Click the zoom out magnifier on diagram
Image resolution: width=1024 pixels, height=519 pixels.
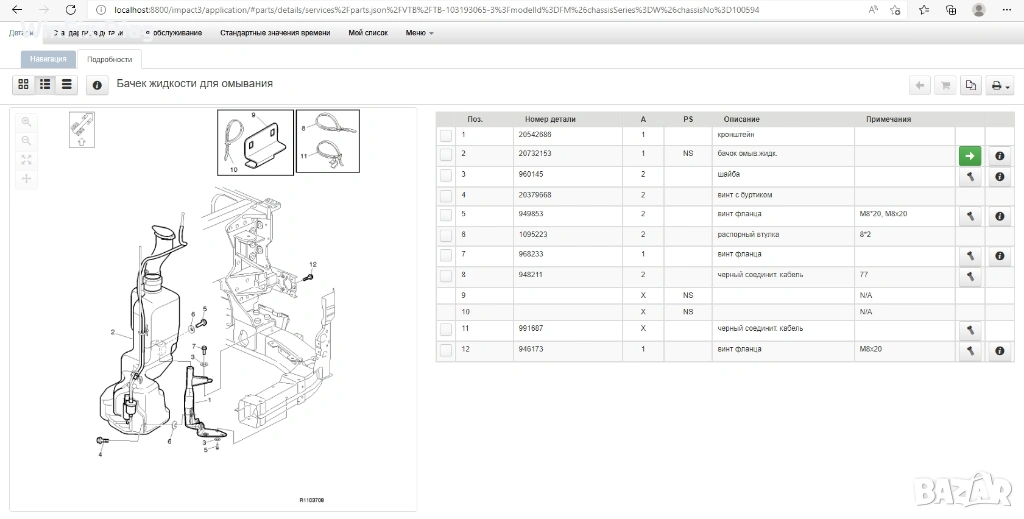(x=26, y=141)
